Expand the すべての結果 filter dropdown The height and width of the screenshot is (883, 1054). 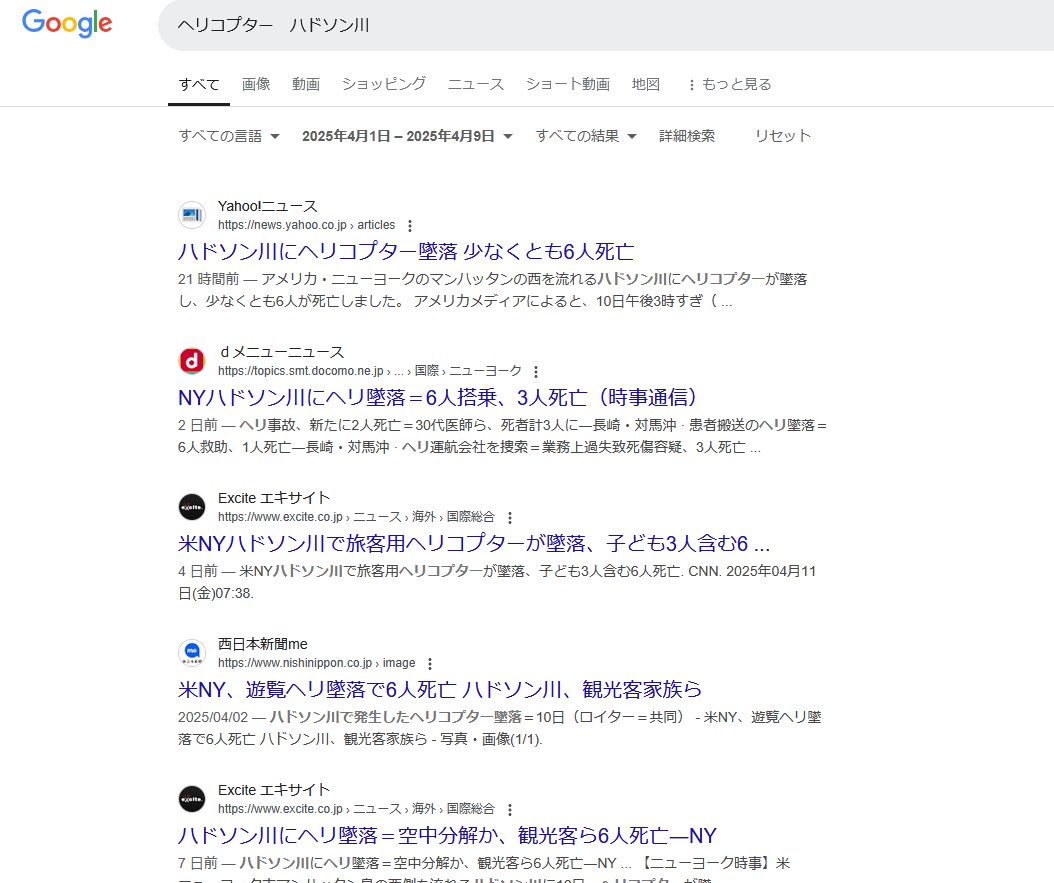coord(586,136)
